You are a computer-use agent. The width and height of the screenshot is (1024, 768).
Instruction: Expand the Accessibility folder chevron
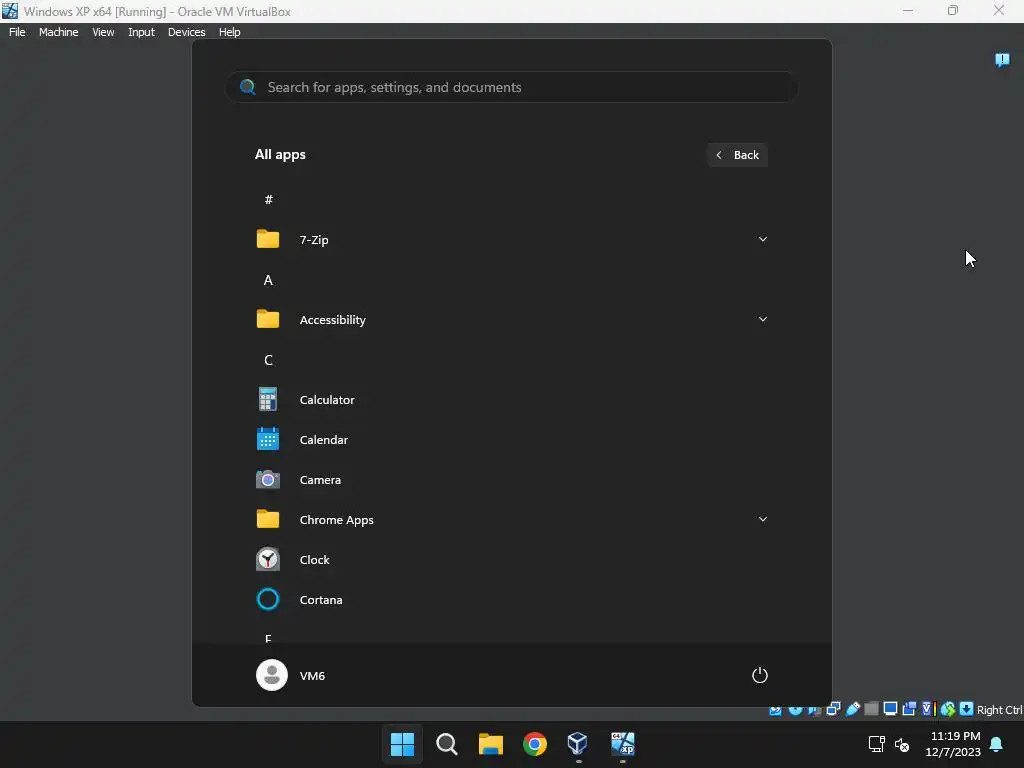point(763,319)
